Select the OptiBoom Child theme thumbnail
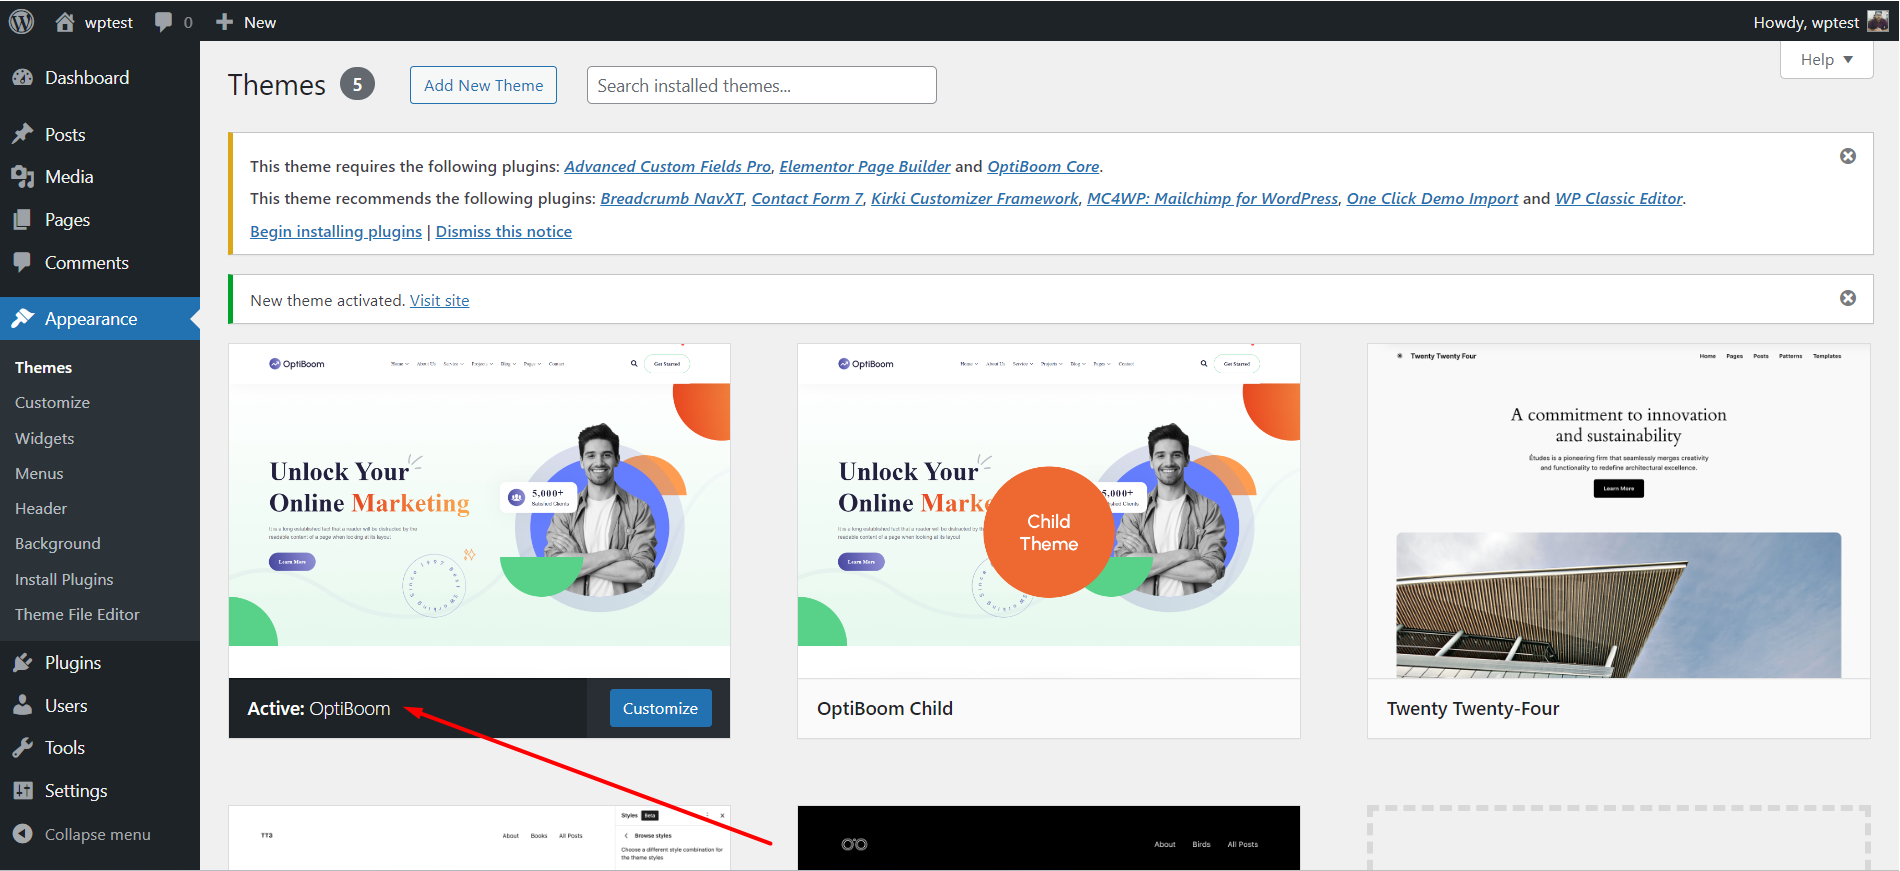The width and height of the screenshot is (1900, 871). point(1049,511)
